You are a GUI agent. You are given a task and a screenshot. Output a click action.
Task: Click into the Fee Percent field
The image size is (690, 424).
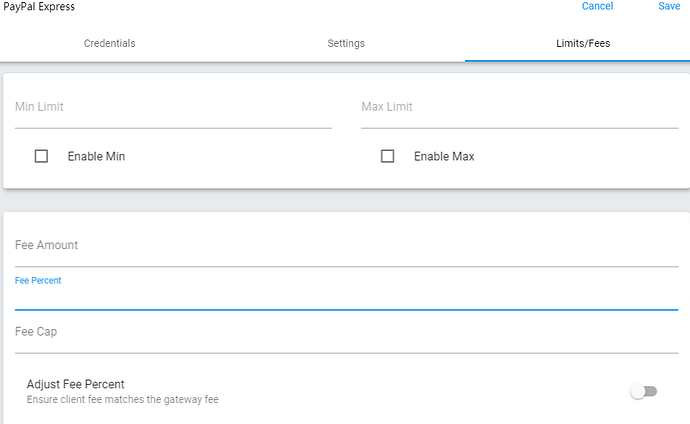pos(347,297)
